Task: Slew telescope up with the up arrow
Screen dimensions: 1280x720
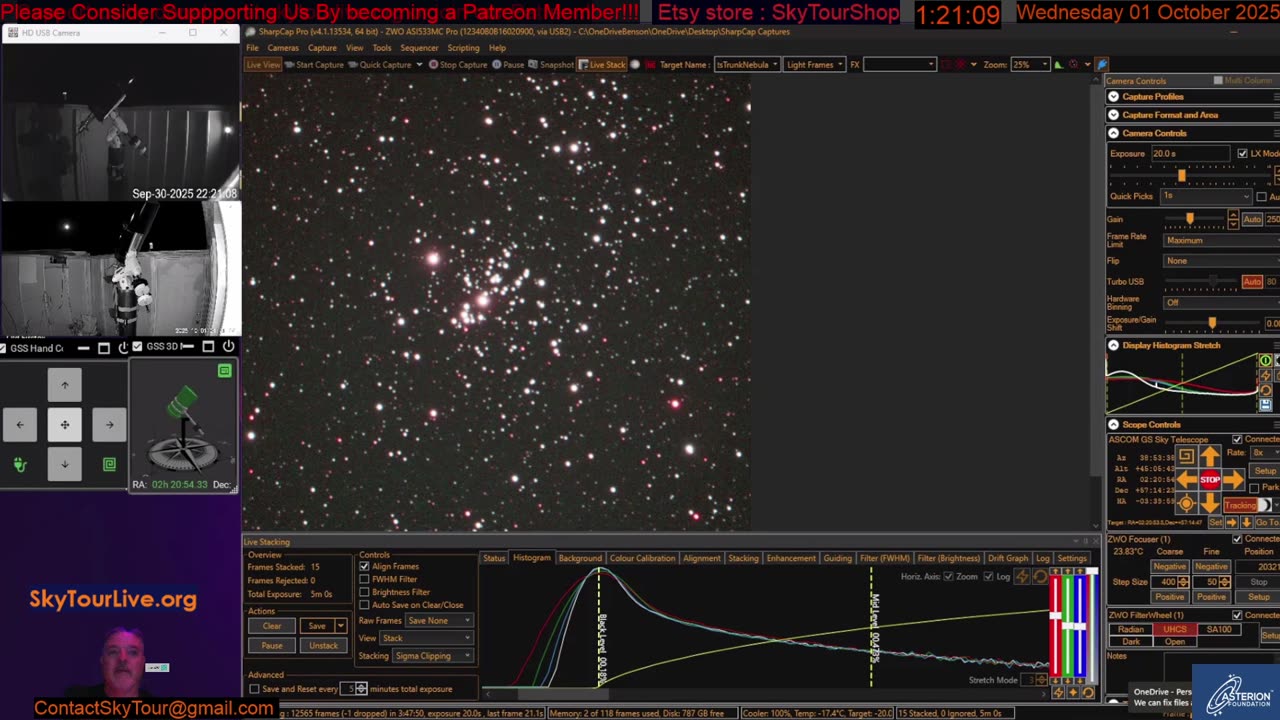Action: point(1210,456)
